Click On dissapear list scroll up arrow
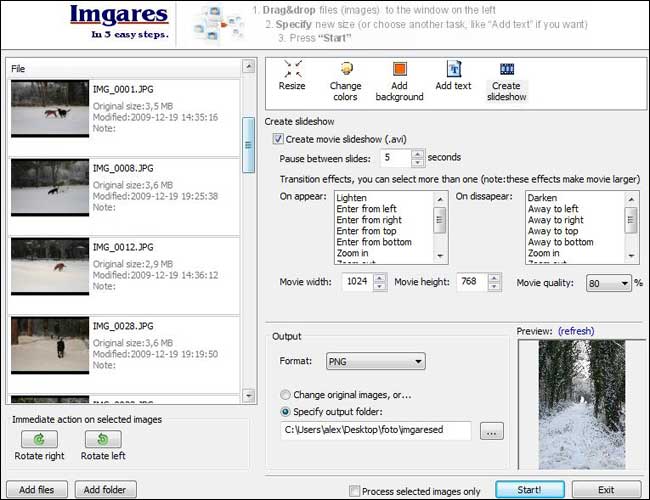This screenshot has width=650, height=500. [631, 199]
